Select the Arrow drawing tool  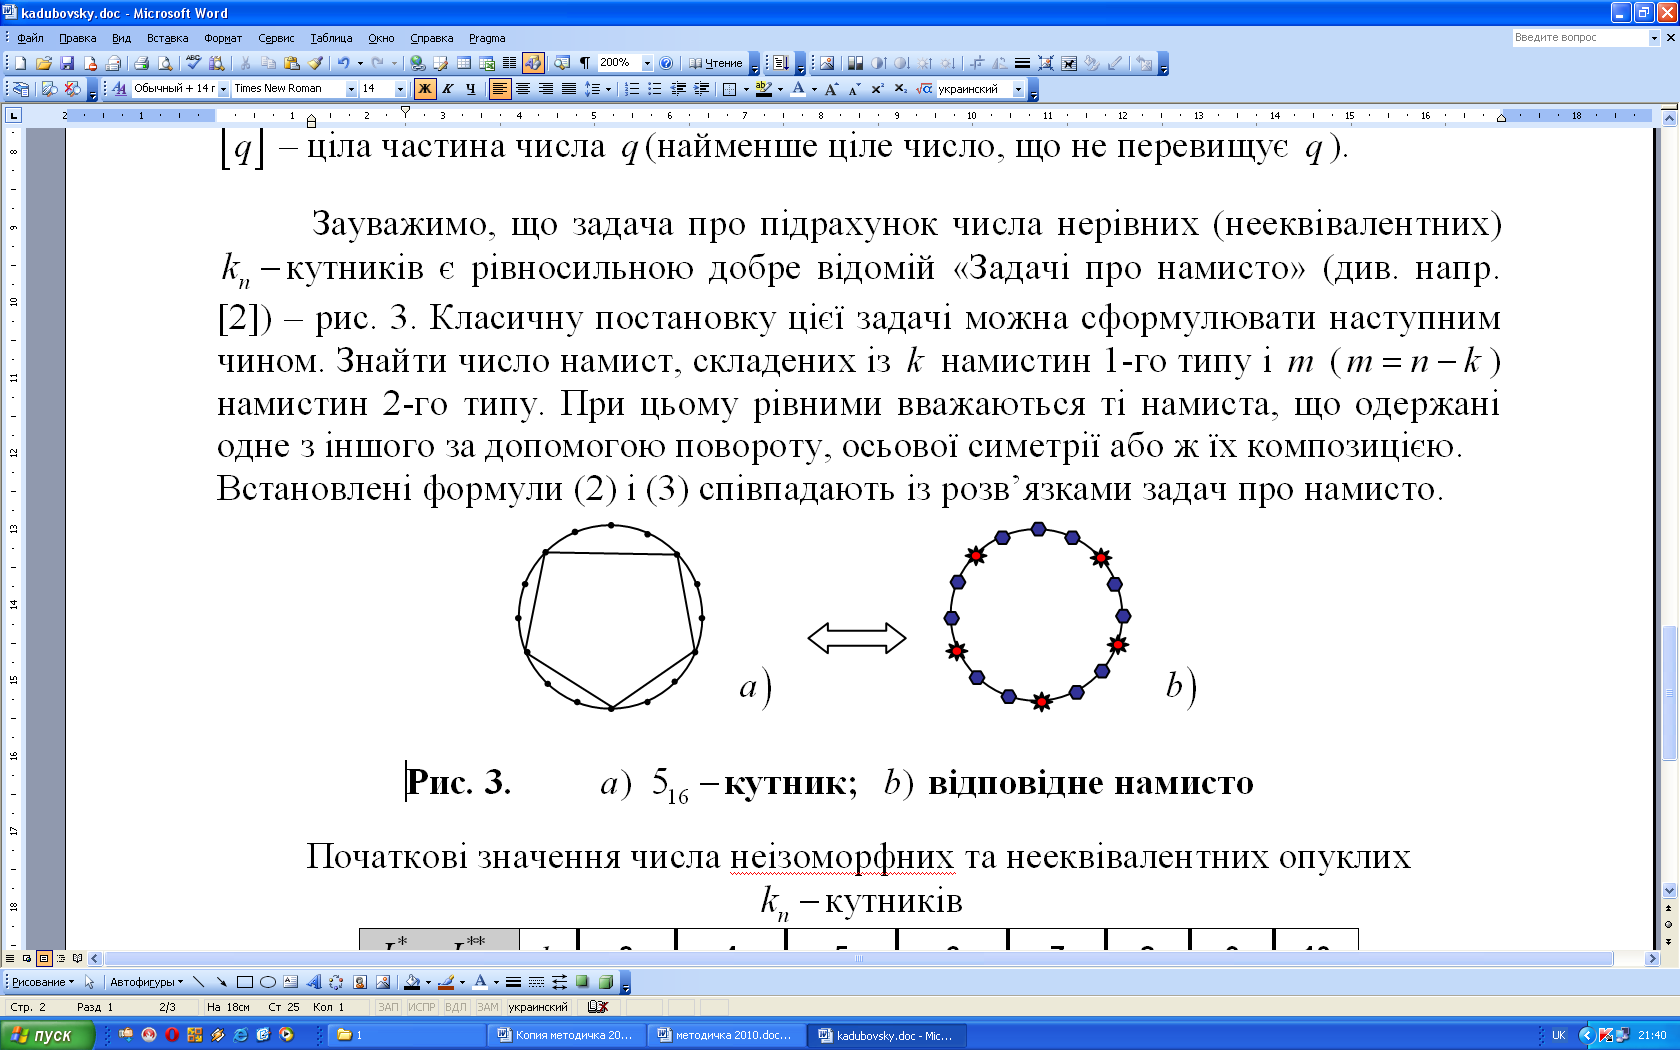(x=221, y=982)
